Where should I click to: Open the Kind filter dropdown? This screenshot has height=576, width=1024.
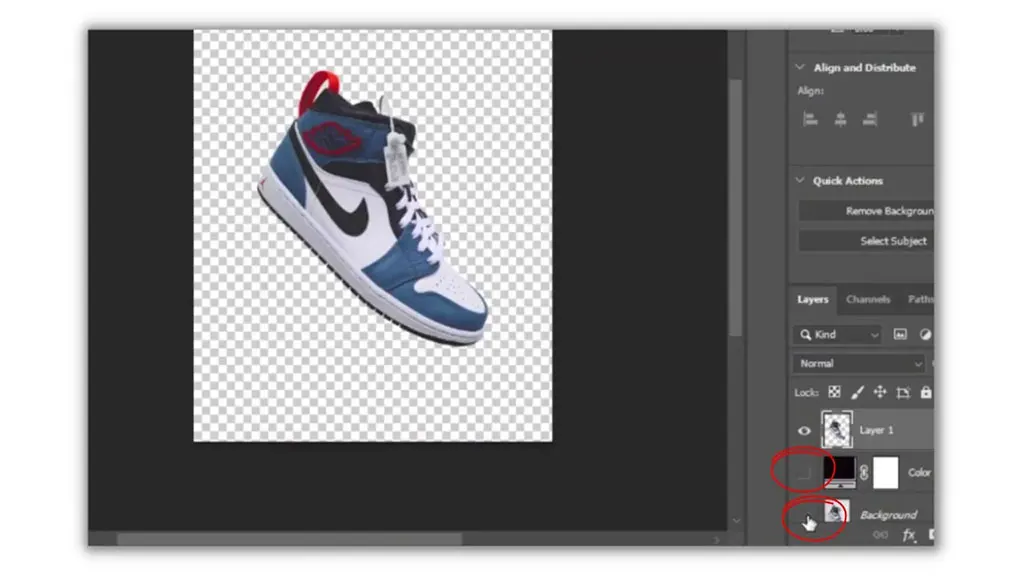pos(838,334)
